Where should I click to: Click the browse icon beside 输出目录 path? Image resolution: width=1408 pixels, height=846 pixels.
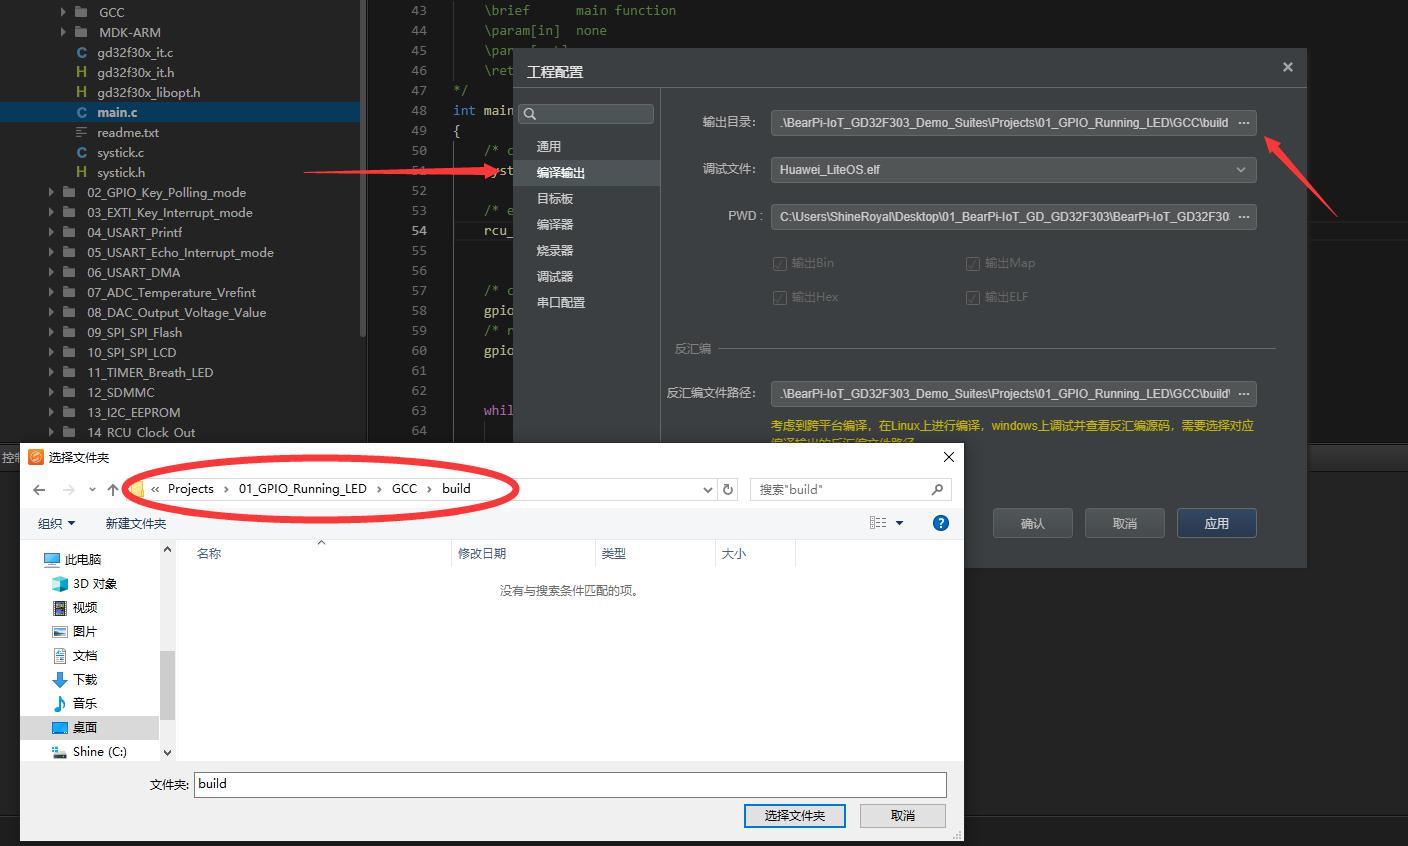tap(1244, 122)
